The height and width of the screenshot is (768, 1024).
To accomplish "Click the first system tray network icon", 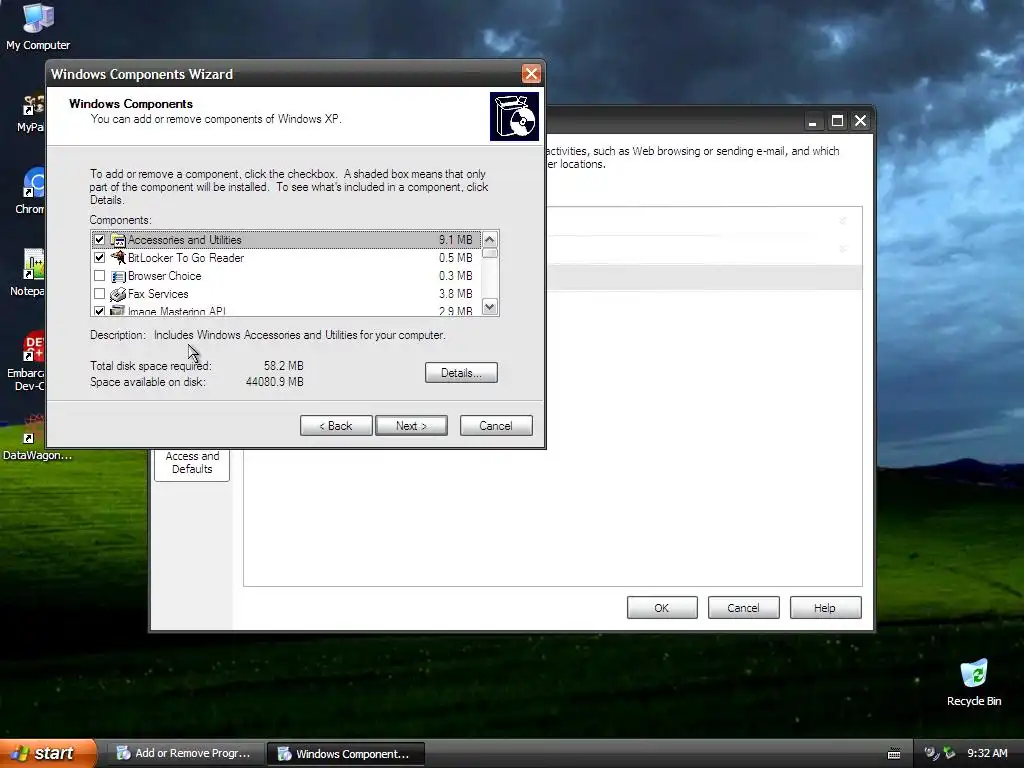I will tap(931, 753).
